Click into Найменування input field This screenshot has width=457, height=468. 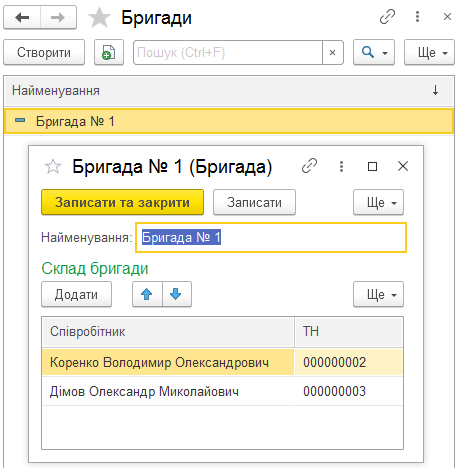[271, 238]
